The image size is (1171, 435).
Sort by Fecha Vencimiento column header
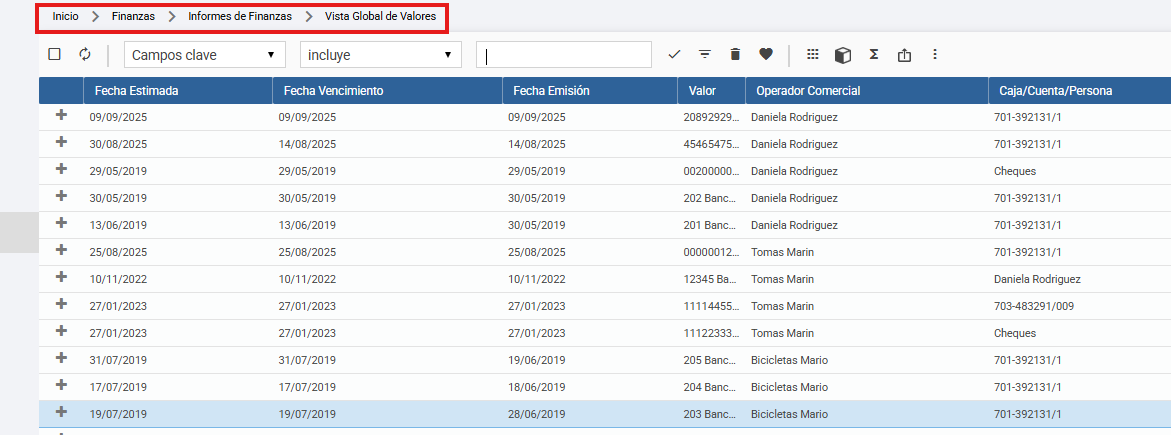(x=388, y=90)
